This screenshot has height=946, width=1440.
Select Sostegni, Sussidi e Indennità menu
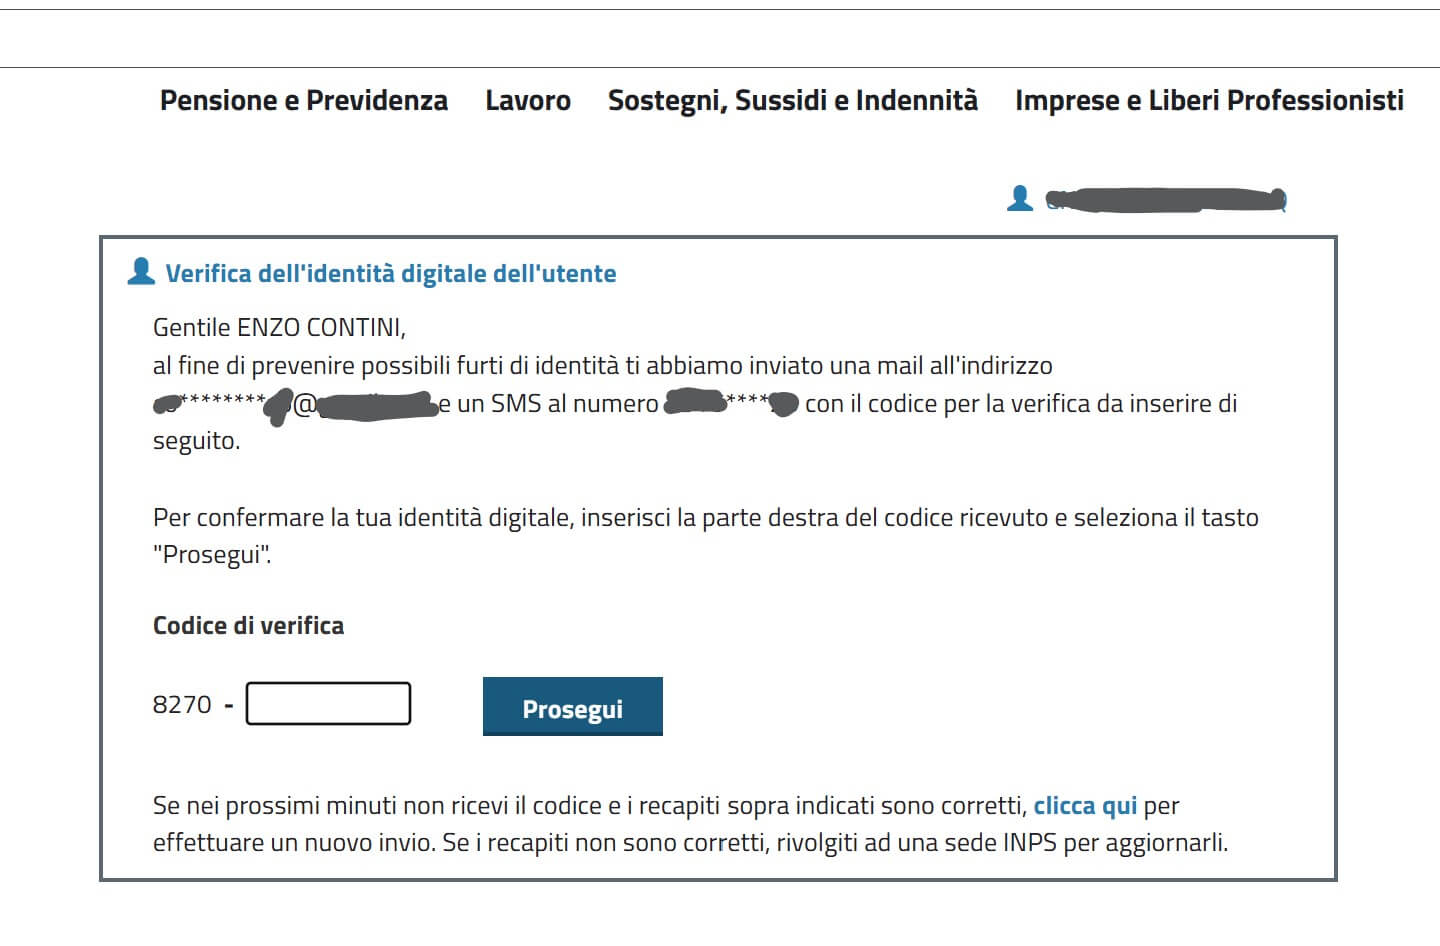click(x=792, y=101)
